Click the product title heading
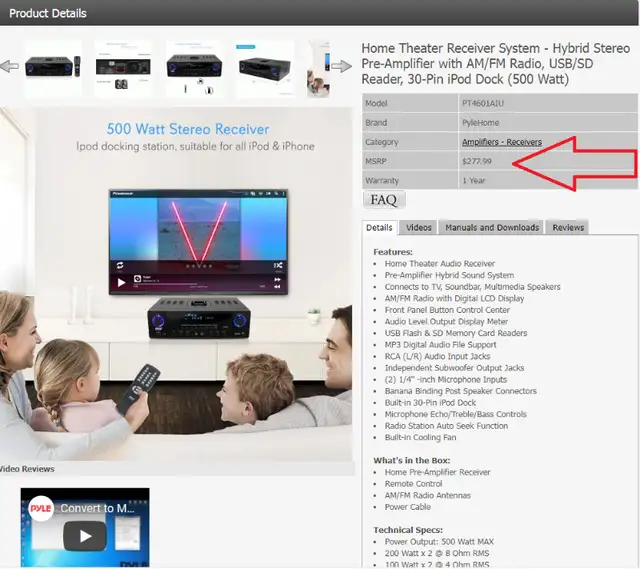Image resolution: width=640 pixels, height=569 pixels. click(x=496, y=64)
